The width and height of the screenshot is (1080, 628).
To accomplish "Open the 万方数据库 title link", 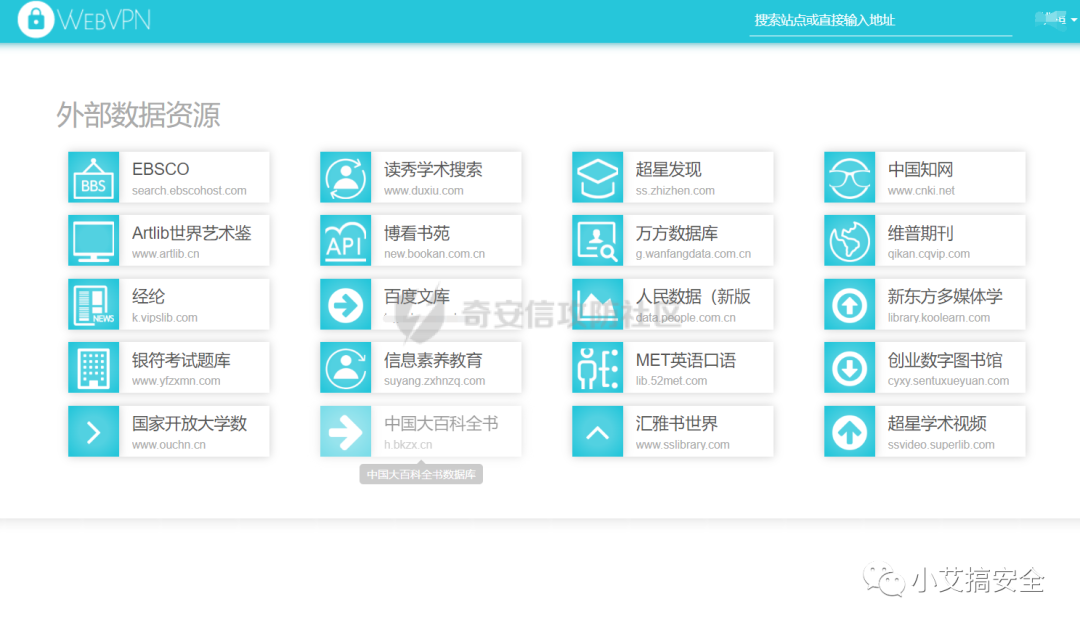I will (x=677, y=233).
